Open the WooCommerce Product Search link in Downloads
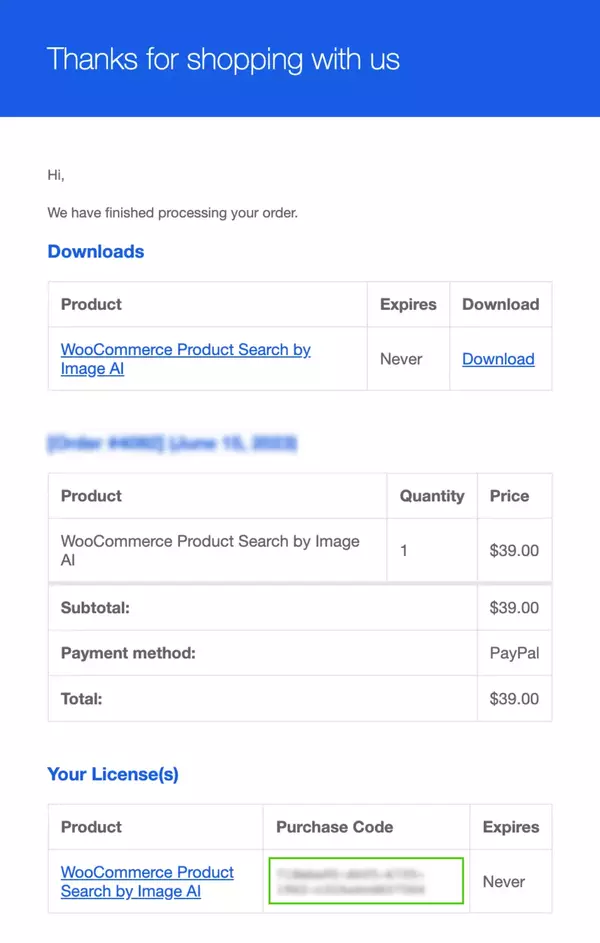This screenshot has height=943, width=600. [185, 359]
